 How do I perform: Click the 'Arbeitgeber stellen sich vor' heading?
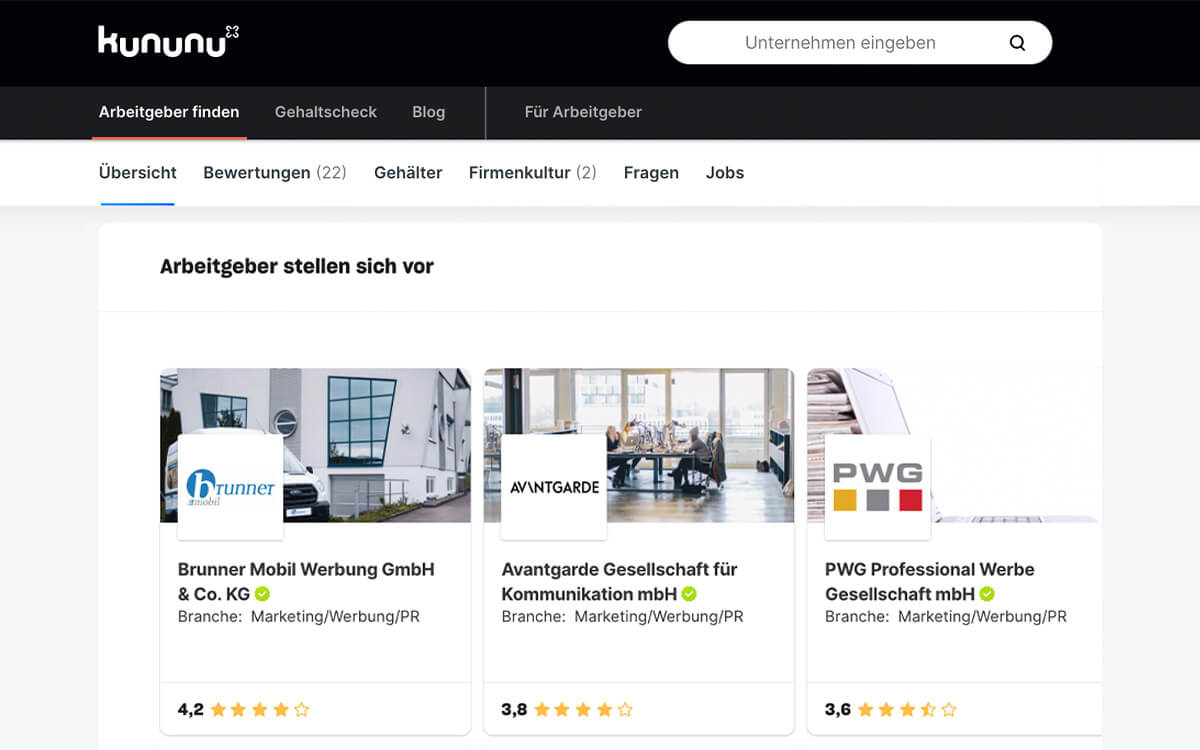point(297,267)
